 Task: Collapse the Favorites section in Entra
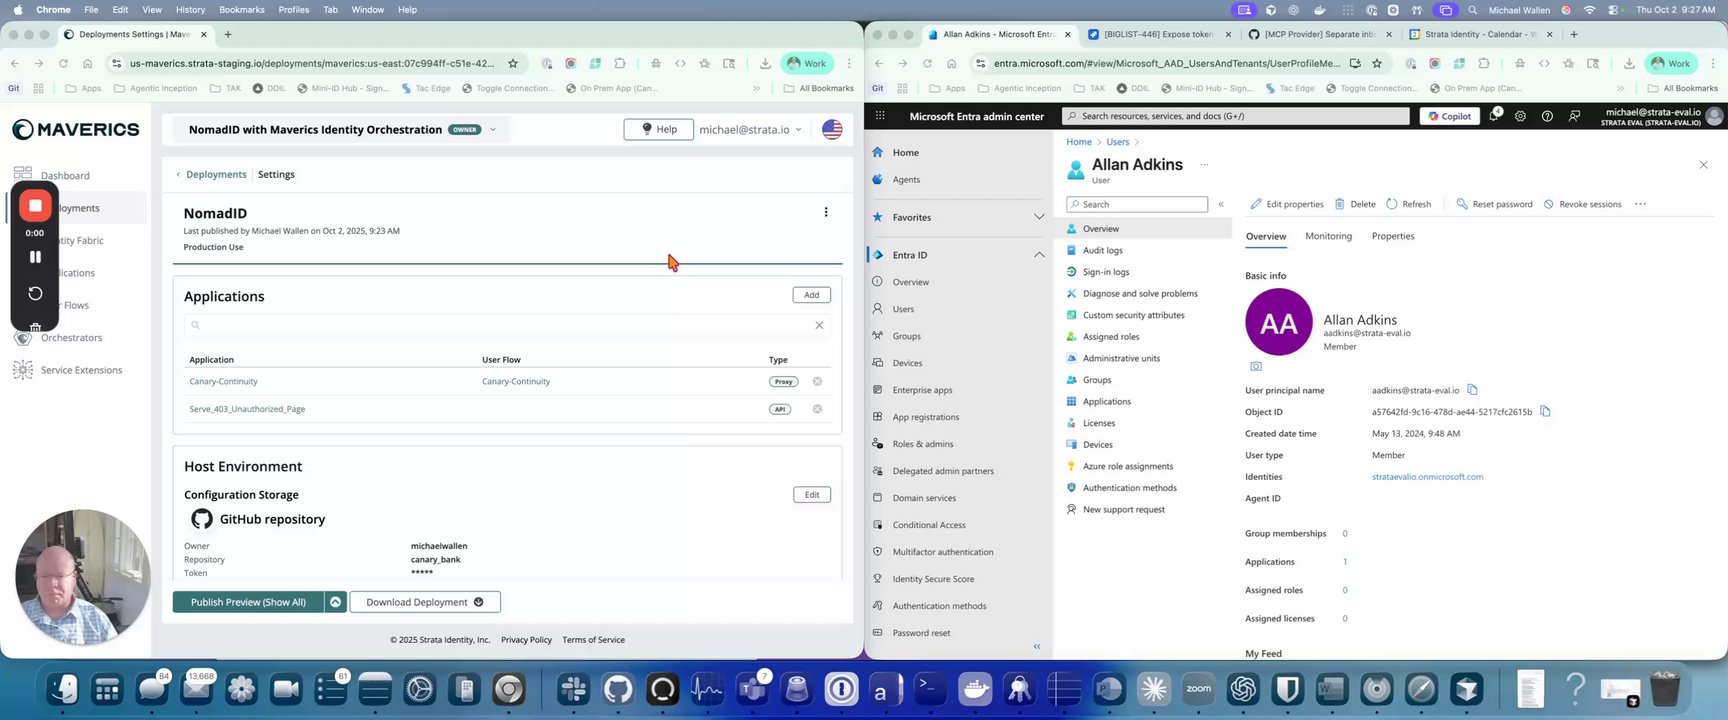point(1039,217)
